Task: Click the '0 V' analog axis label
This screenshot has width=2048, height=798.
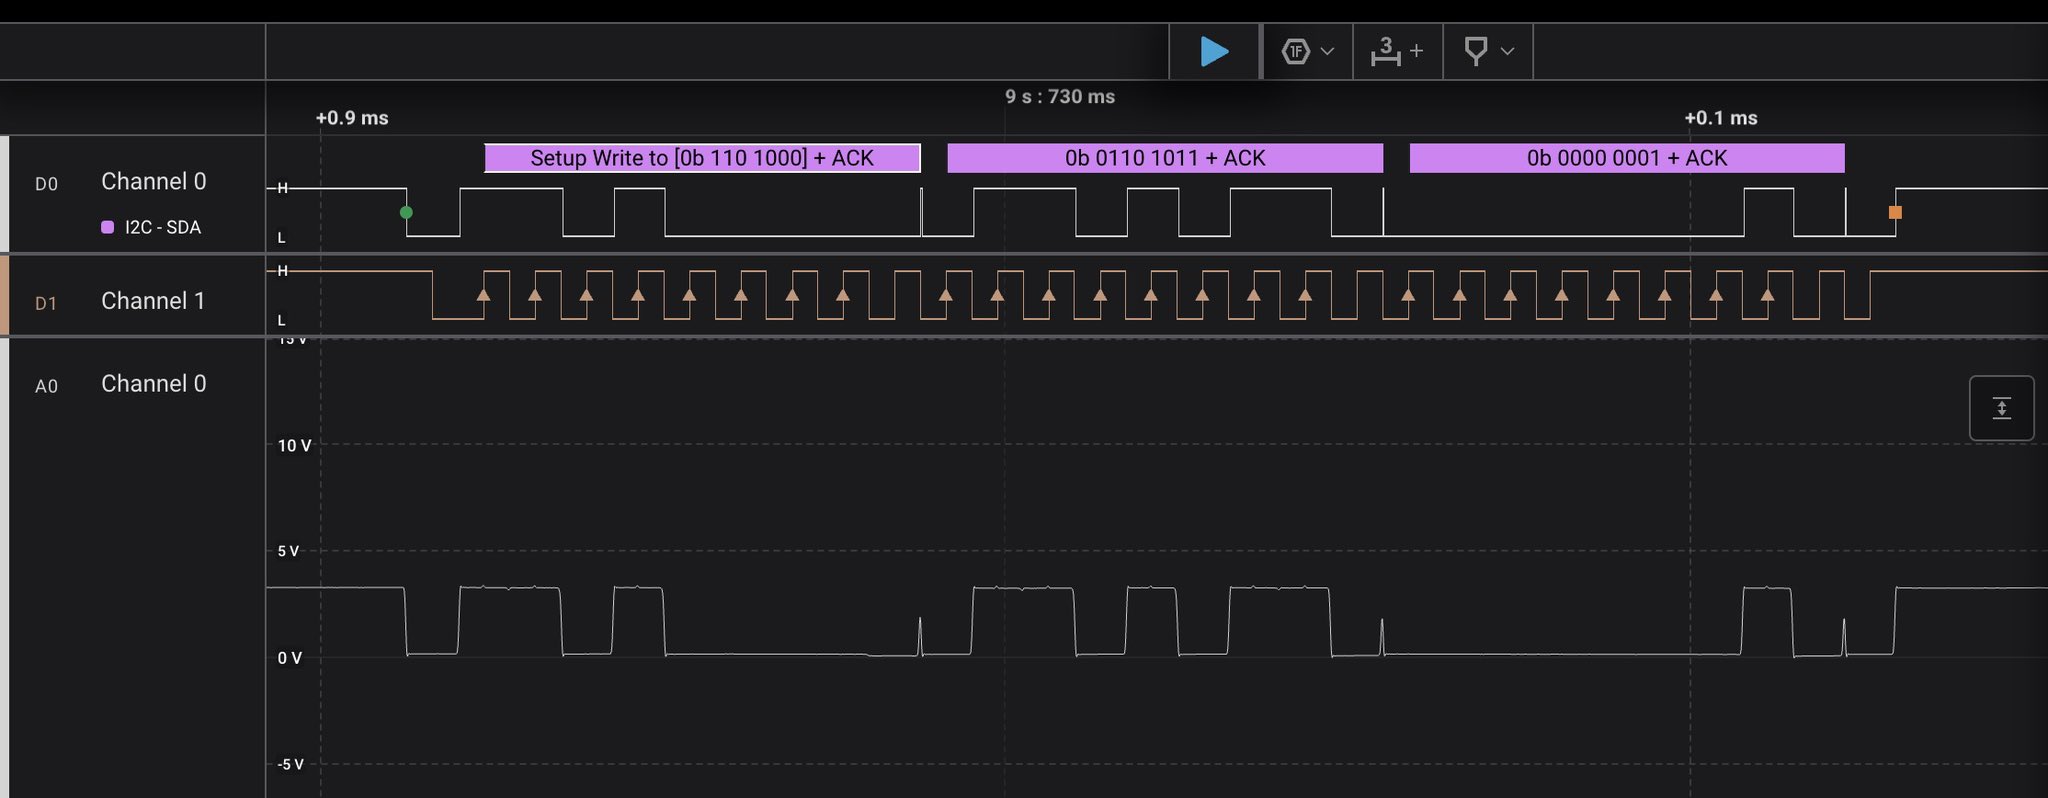Action: click(x=289, y=658)
